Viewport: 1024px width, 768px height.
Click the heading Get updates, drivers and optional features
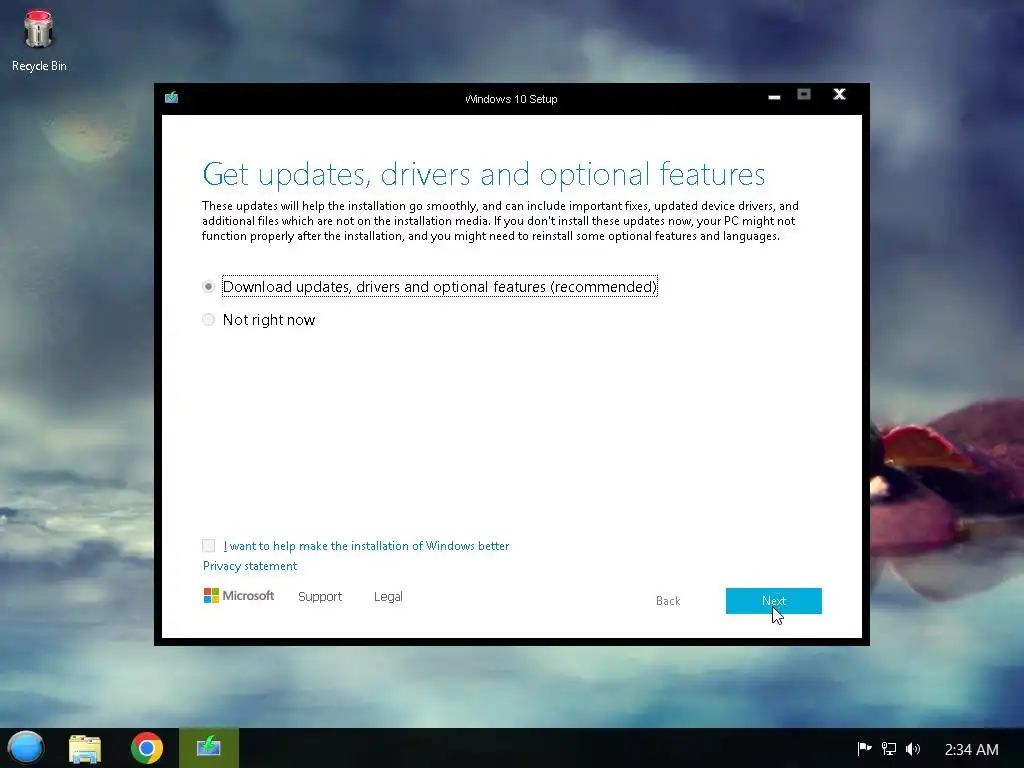pyautogui.click(x=484, y=174)
